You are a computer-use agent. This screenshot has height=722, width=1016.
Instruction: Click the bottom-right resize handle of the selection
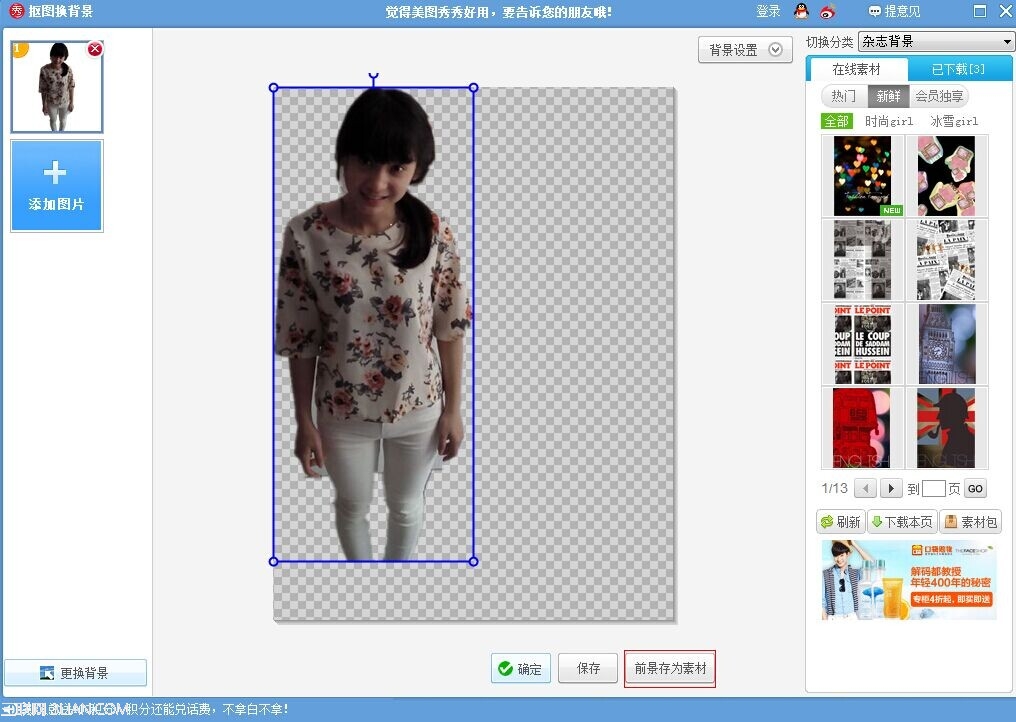pos(473,561)
